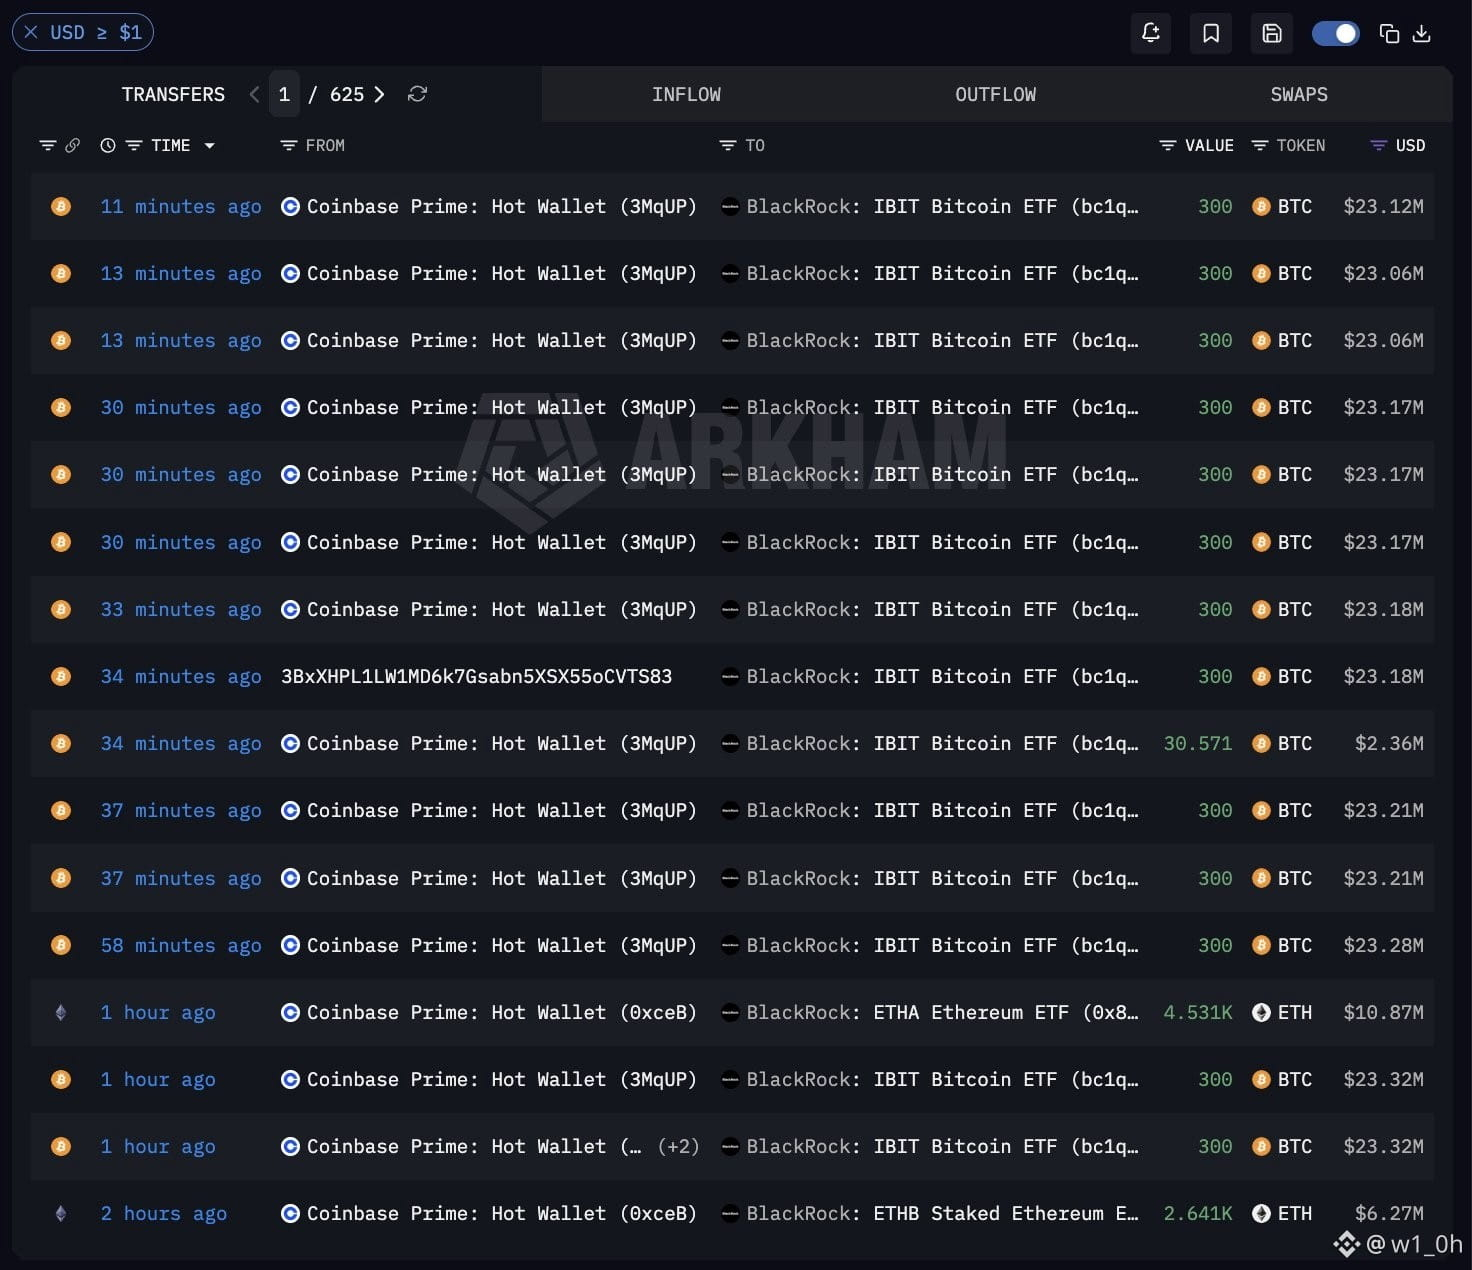Open the VALUE column filter
This screenshot has width=1472, height=1270.
(x=1167, y=146)
